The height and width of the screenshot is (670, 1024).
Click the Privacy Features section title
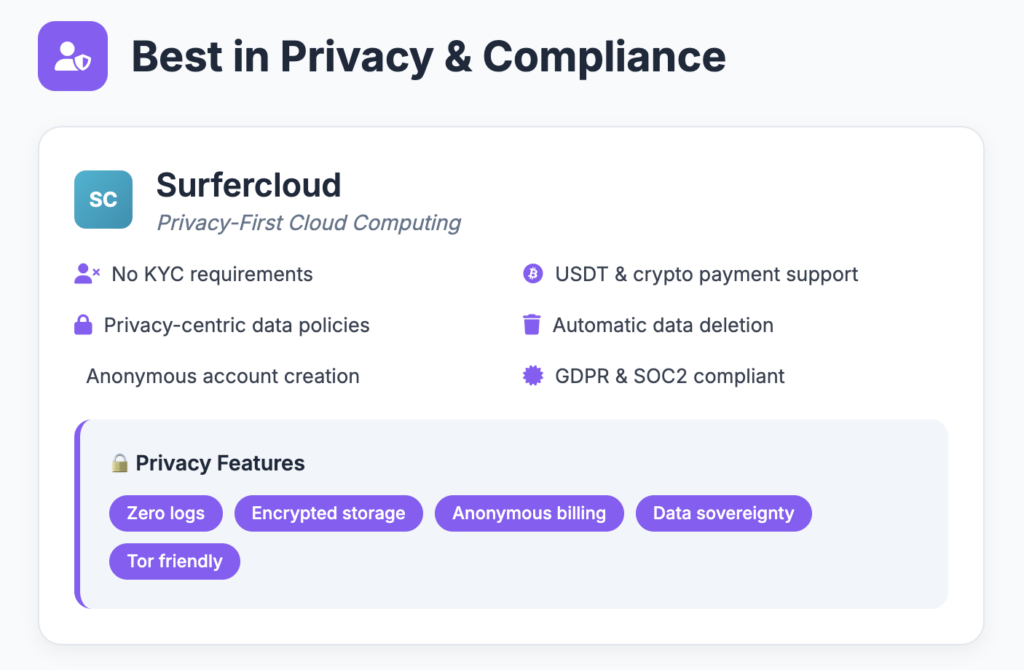coord(220,463)
